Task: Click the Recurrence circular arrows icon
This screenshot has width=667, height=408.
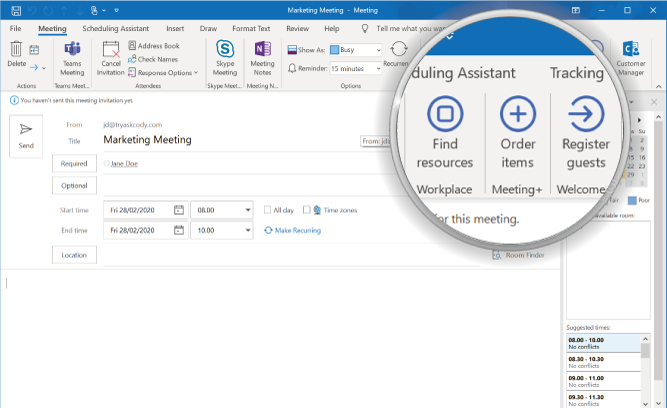Action: coord(399,49)
